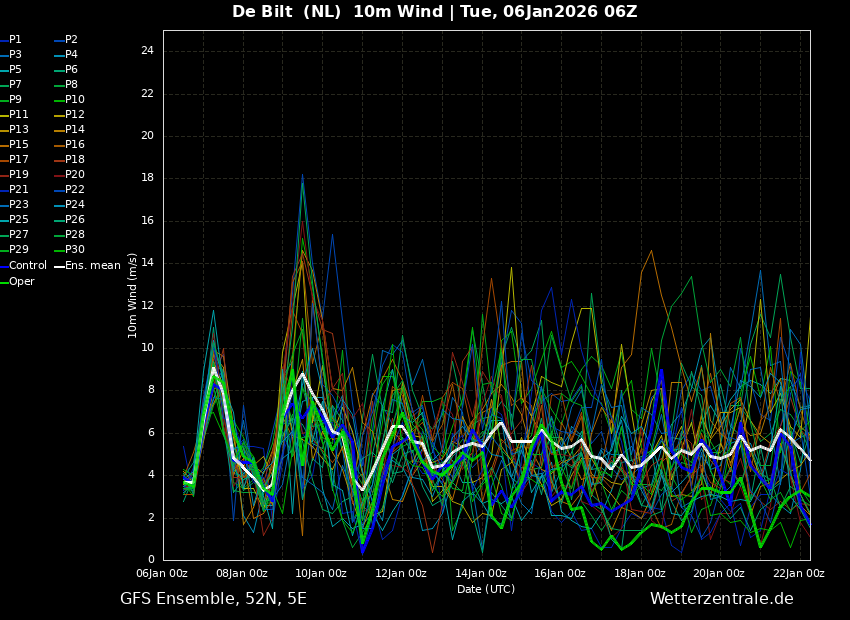Click the Wetterzentrale.de credit text
This screenshot has height=620, width=850.
722,599
